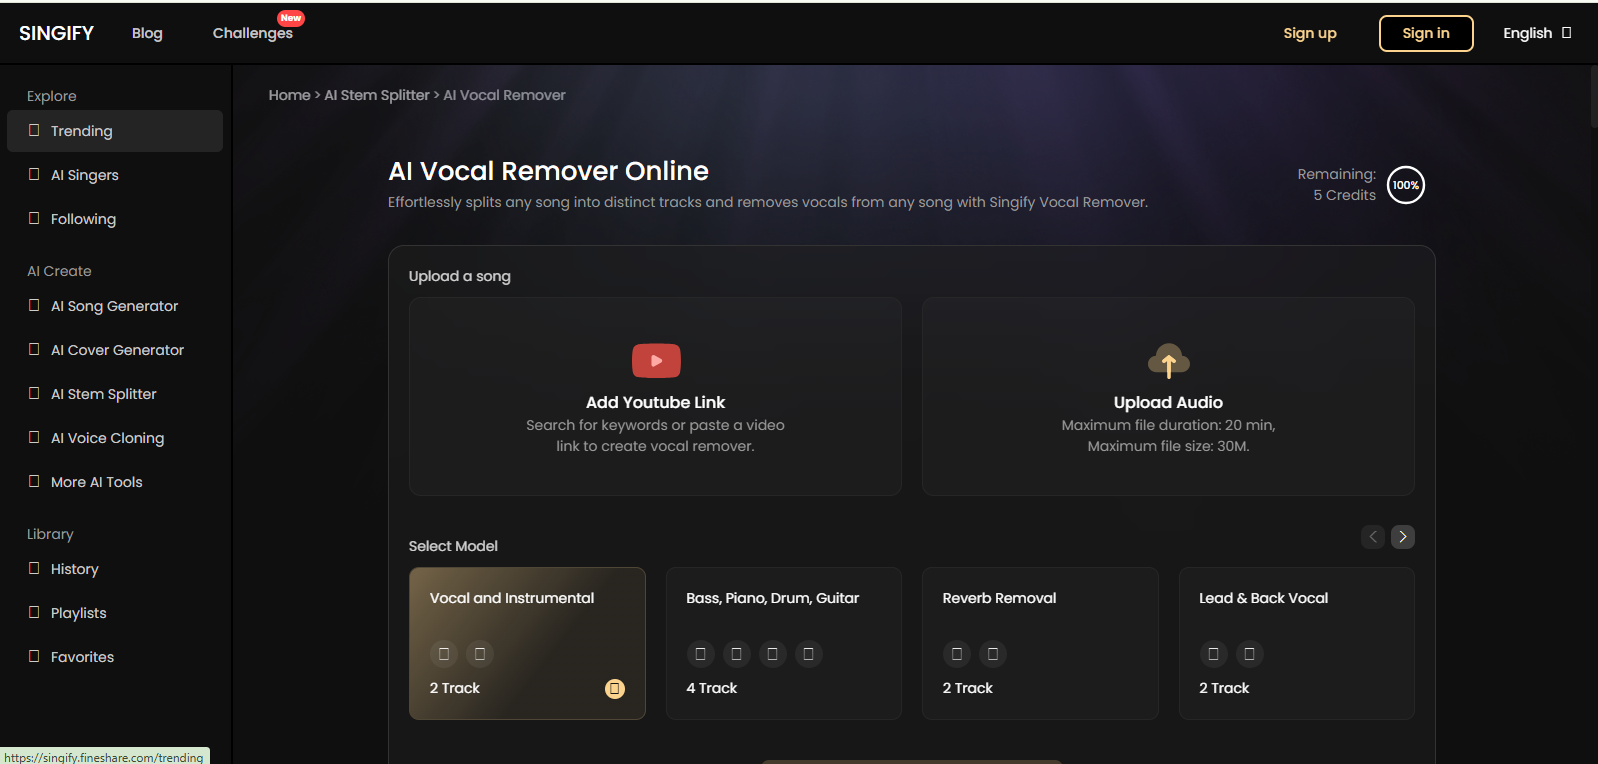The width and height of the screenshot is (1598, 764).
Task: Open AI Stem Splitter in the sidebar
Action: [x=115, y=394]
